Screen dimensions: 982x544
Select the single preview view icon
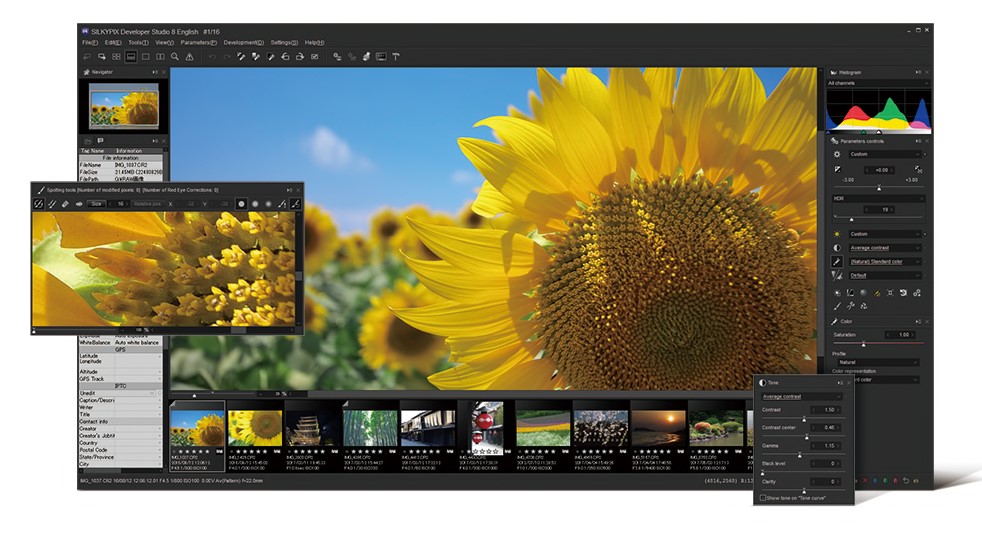[x=145, y=57]
